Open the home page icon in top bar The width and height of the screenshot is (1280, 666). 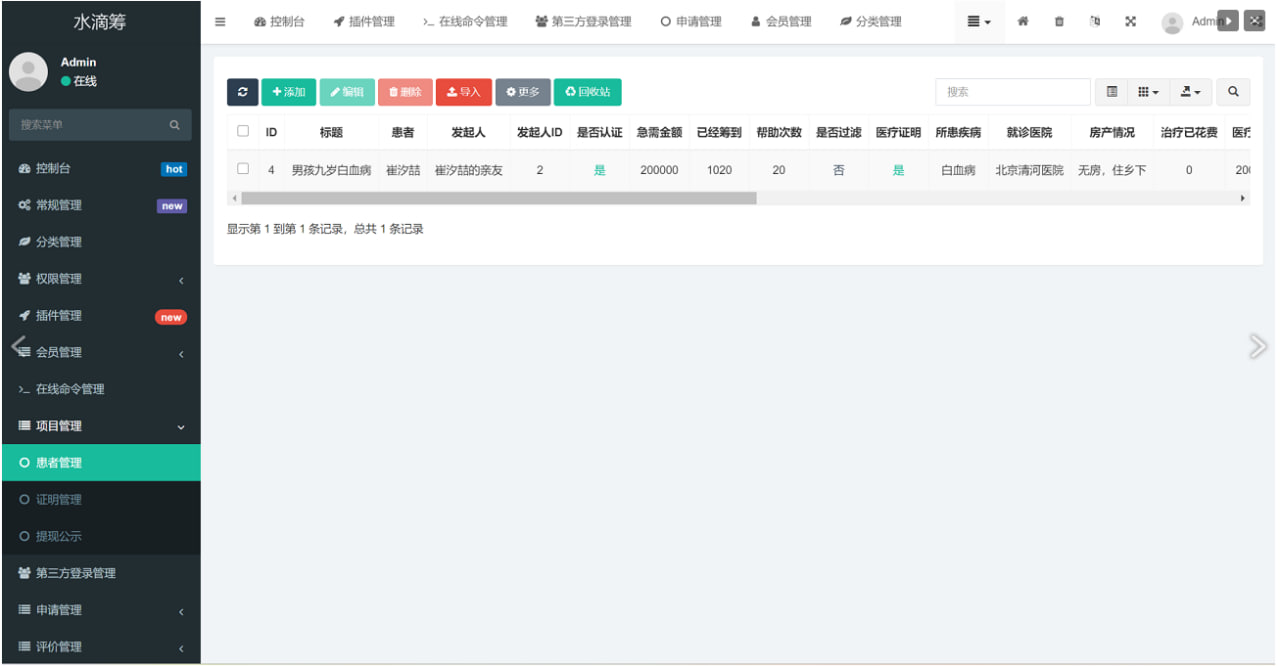tap(1023, 22)
